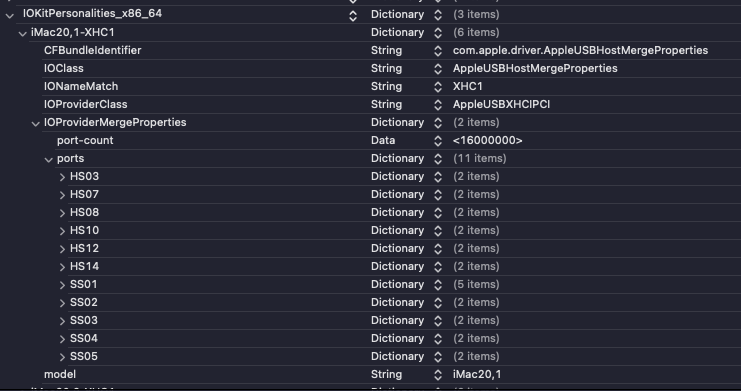Expand the HS07 port entry
This screenshot has width=741, height=391.
click(x=62, y=195)
